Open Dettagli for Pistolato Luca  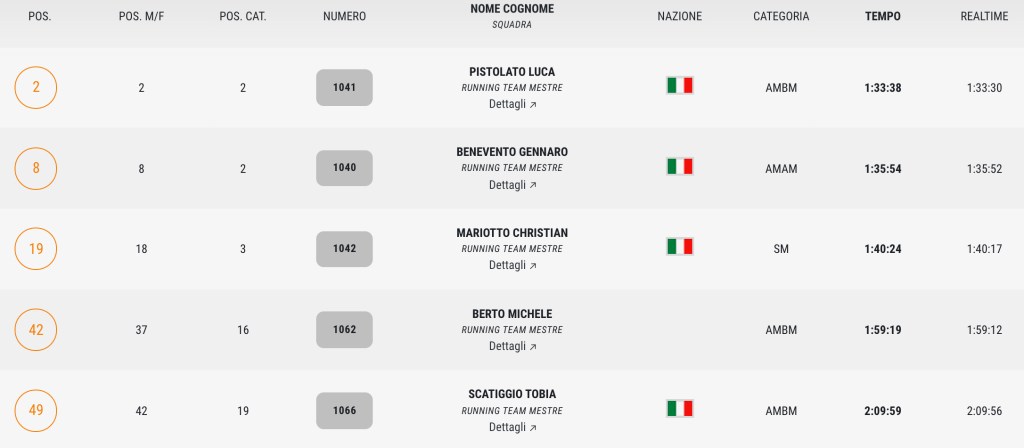[x=512, y=104]
